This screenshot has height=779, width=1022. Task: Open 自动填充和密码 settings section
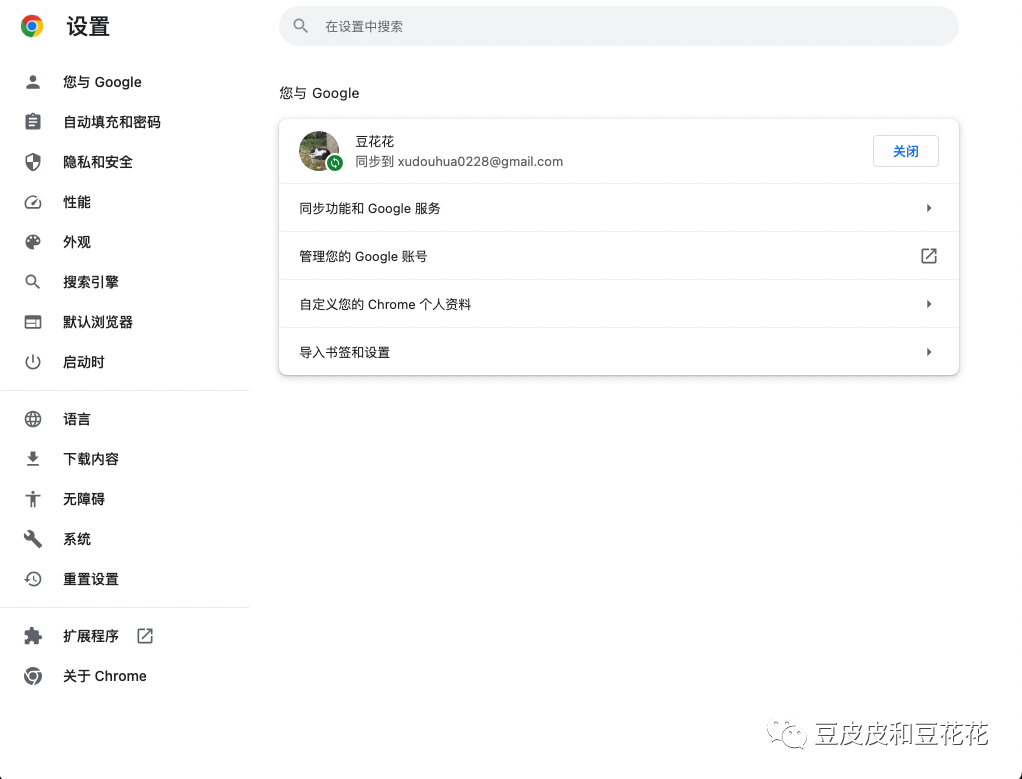point(111,122)
